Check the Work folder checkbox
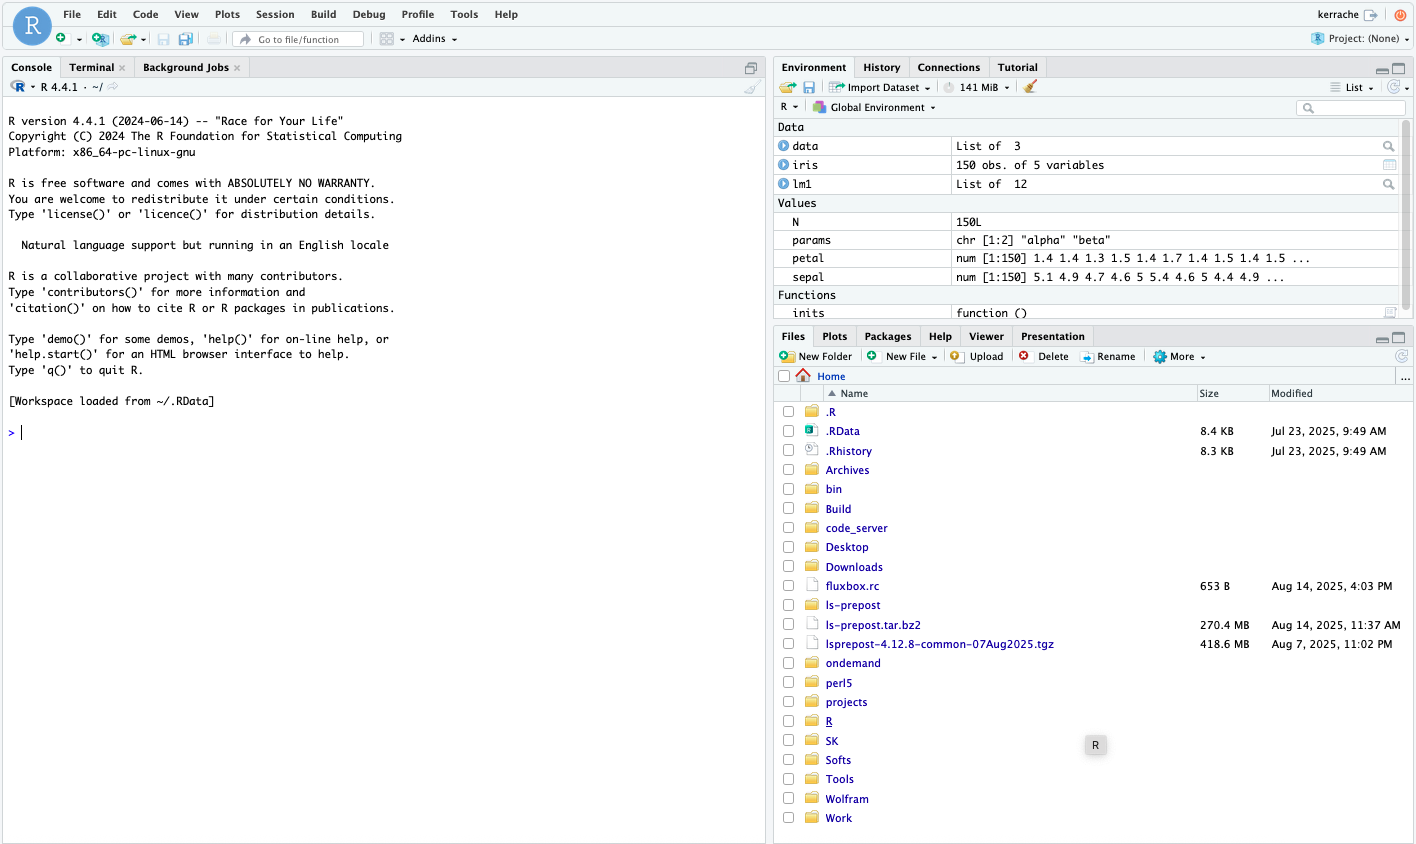 [788, 818]
